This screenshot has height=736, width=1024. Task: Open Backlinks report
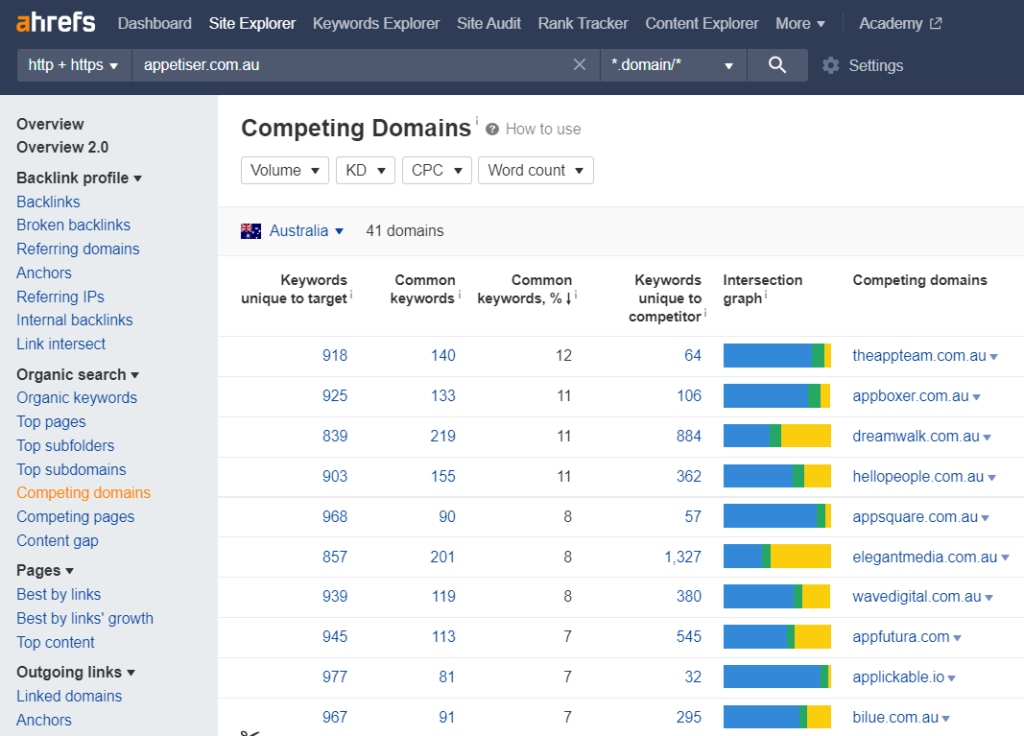point(48,202)
